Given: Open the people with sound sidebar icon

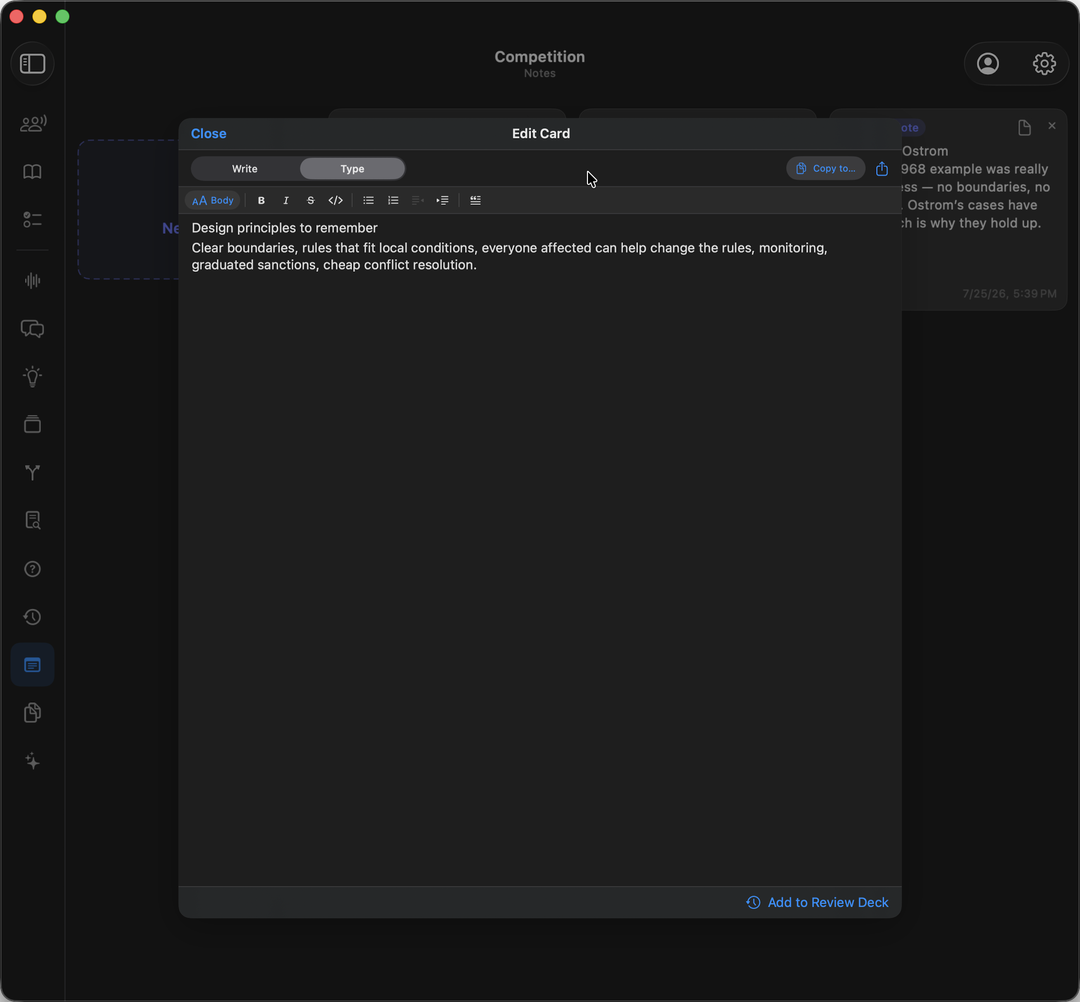Looking at the screenshot, I should coord(32,124).
